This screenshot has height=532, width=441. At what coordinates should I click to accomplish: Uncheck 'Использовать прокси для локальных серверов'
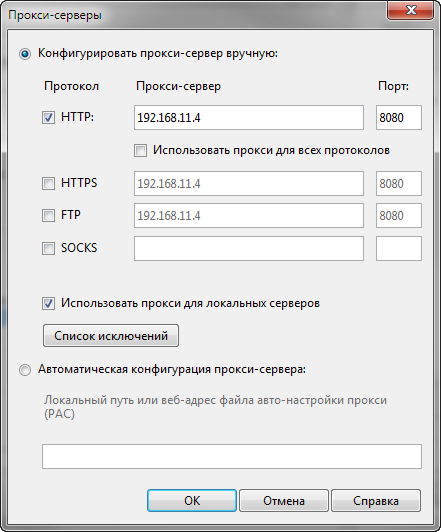pos(48,303)
